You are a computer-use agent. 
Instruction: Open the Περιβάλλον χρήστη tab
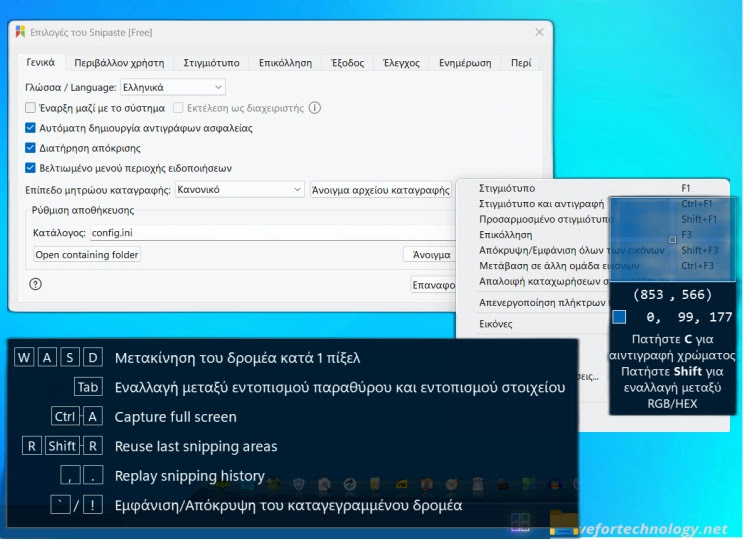119,63
